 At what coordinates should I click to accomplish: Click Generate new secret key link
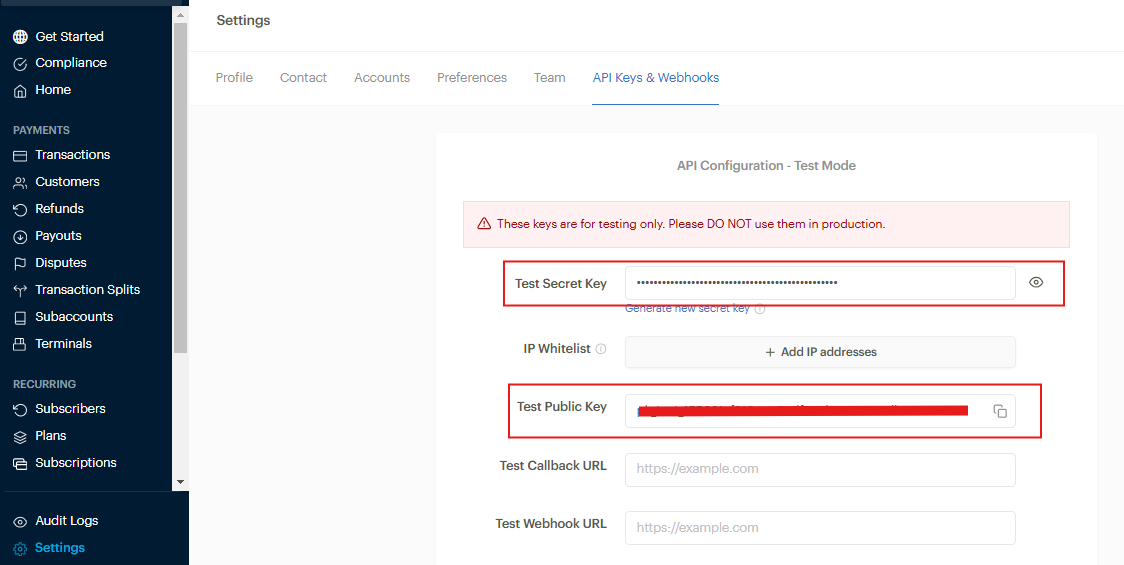687,309
